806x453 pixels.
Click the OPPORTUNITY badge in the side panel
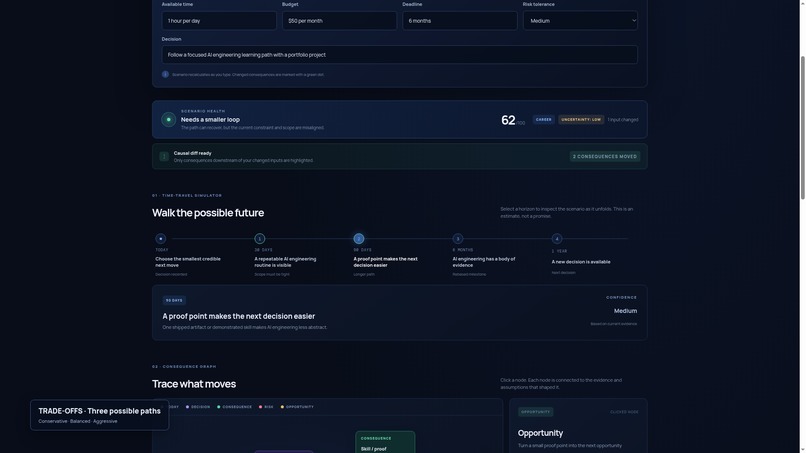click(x=536, y=412)
